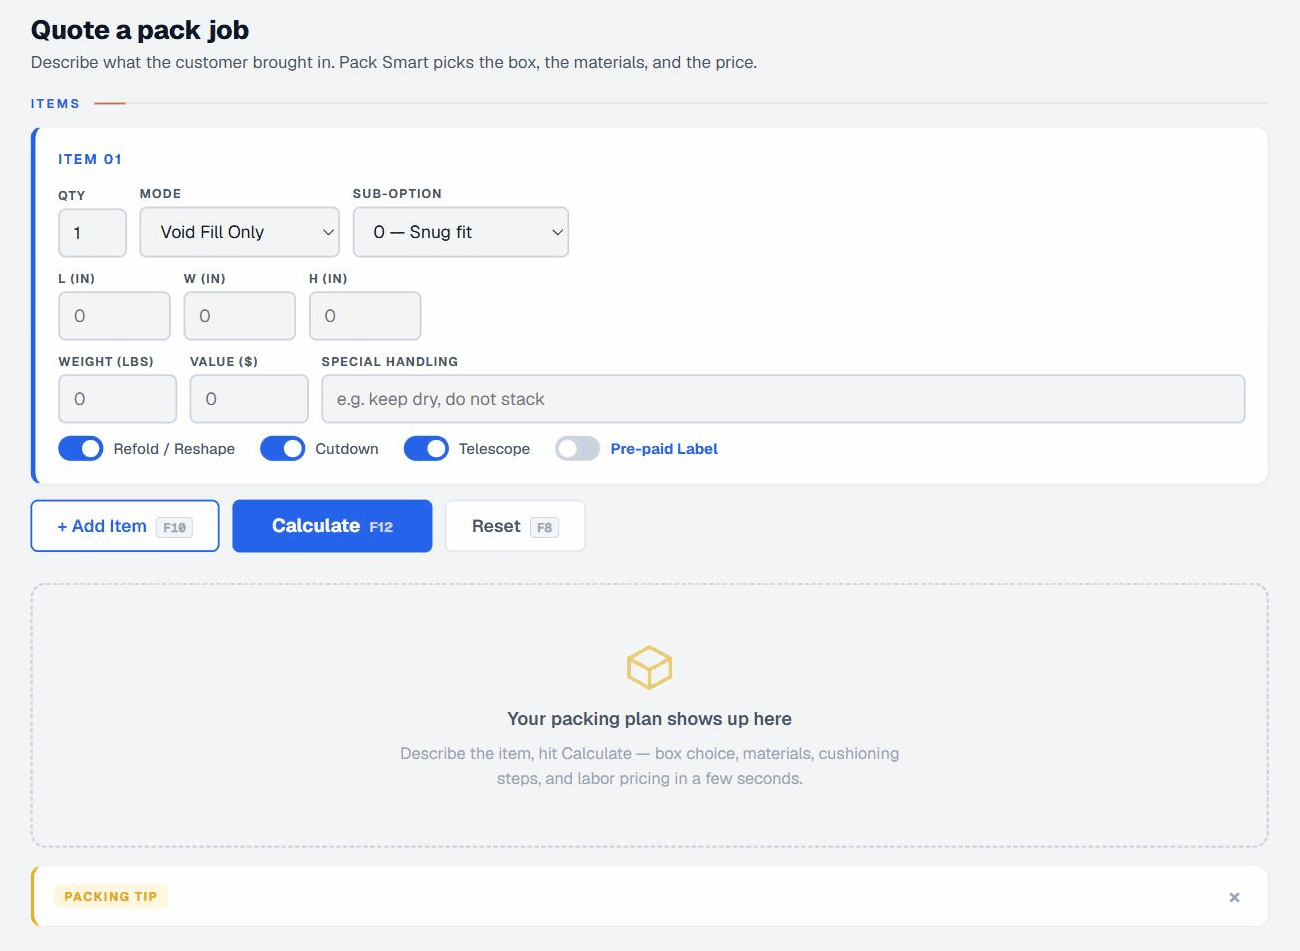Select the Weight (LBS) input
The height and width of the screenshot is (951, 1300).
click(117, 399)
